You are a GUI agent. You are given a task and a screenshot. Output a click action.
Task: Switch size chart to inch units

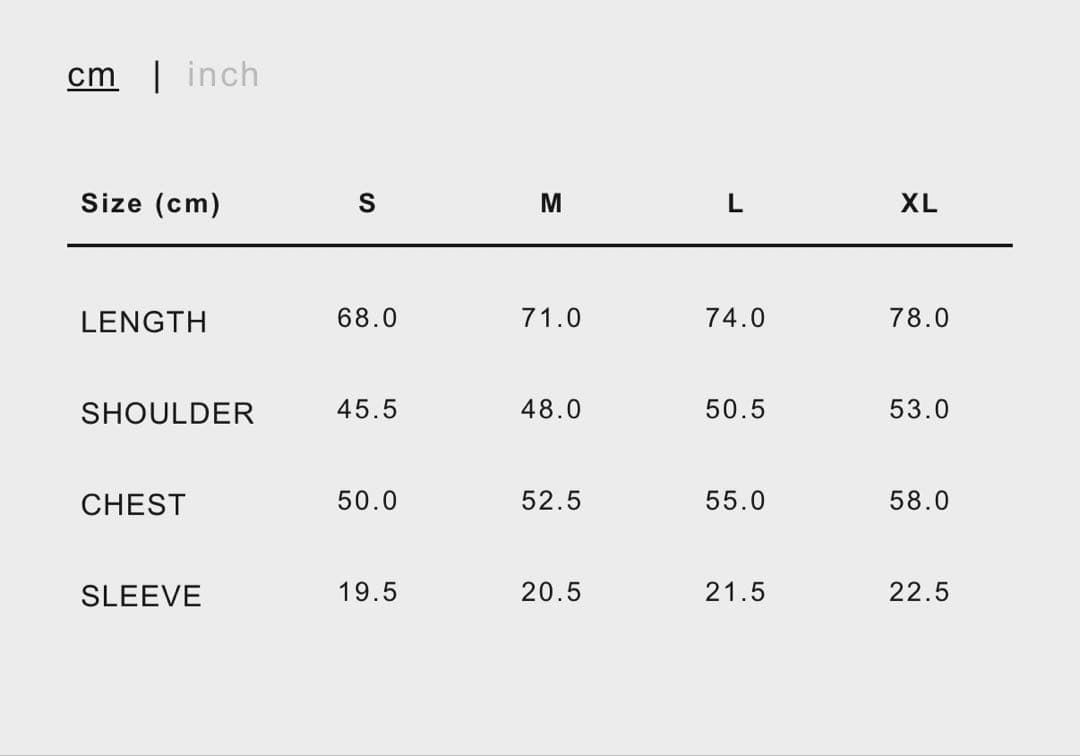point(223,75)
